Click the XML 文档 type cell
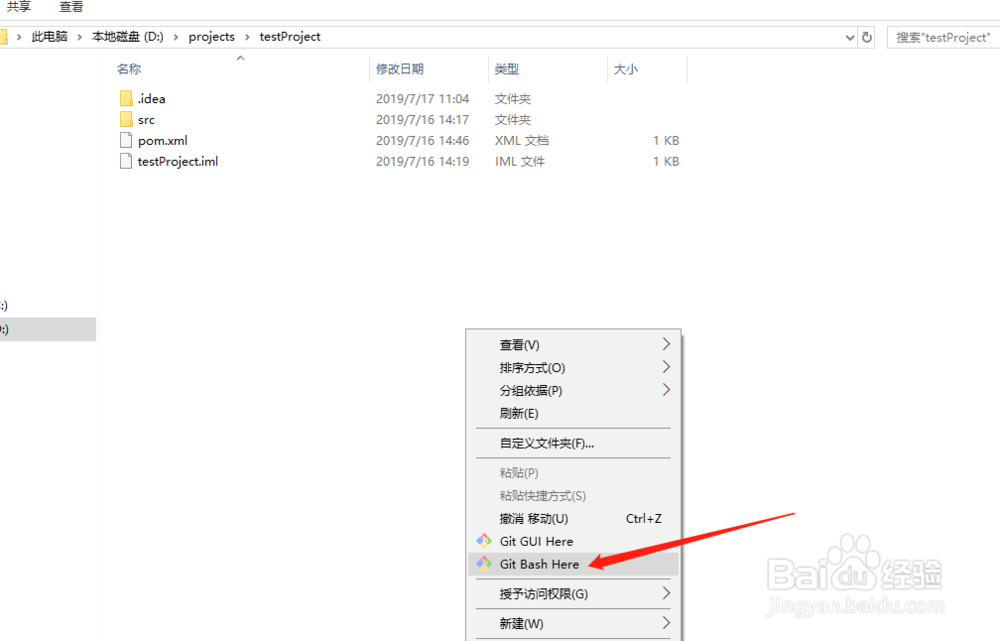This screenshot has width=1000, height=641. [522, 141]
